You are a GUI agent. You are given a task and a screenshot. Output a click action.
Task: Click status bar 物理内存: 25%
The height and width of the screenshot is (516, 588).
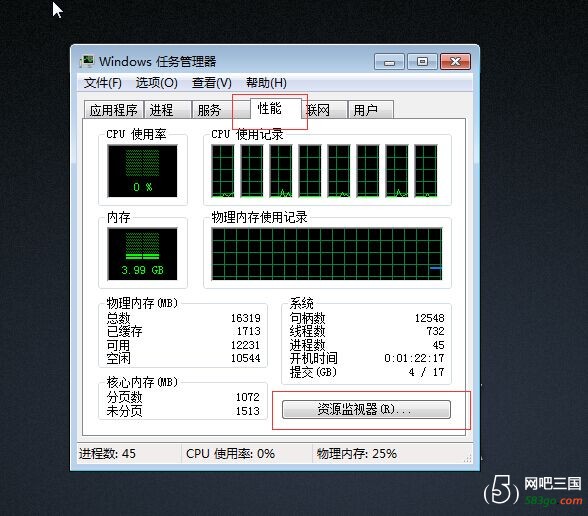pos(357,454)
